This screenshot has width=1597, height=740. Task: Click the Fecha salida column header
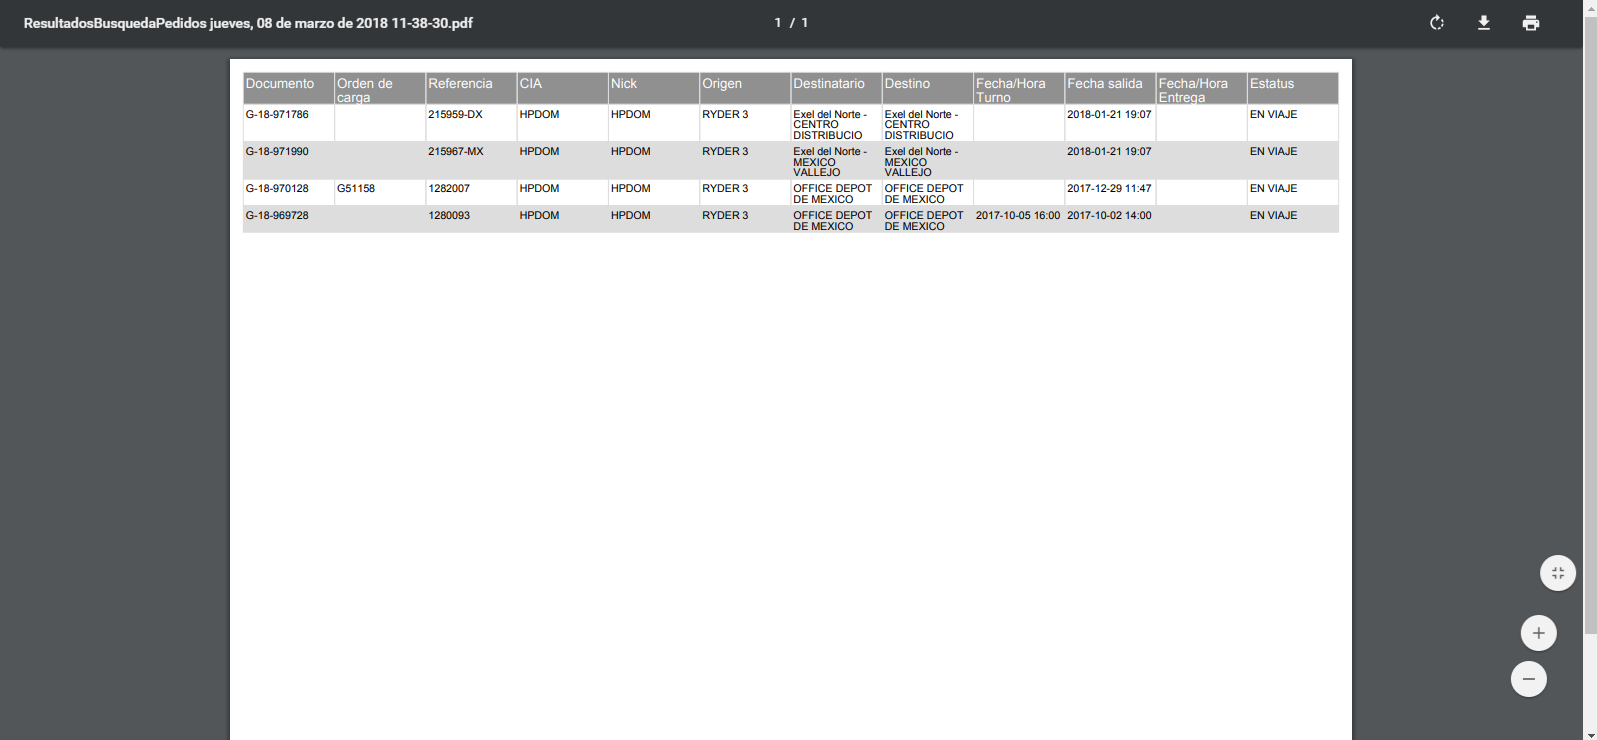pos(1104,84)
